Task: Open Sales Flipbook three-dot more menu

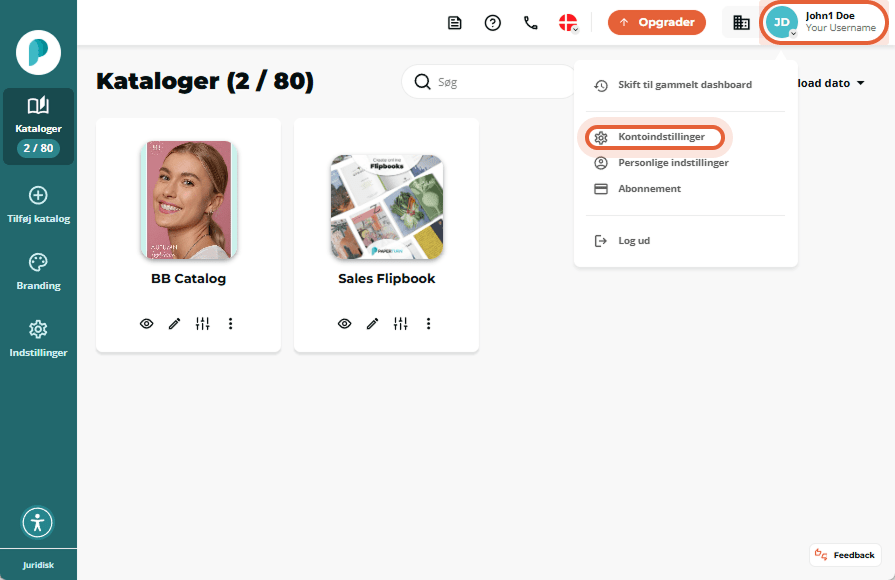Action: (429, 324)
